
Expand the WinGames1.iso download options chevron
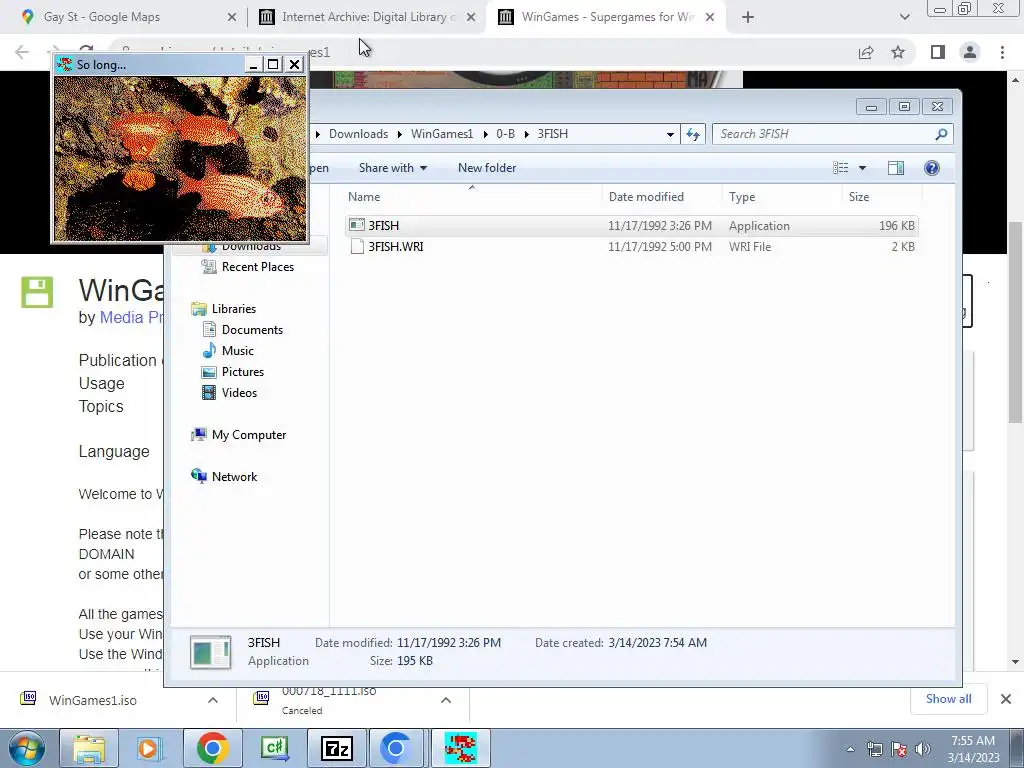(x=213, y=700)
